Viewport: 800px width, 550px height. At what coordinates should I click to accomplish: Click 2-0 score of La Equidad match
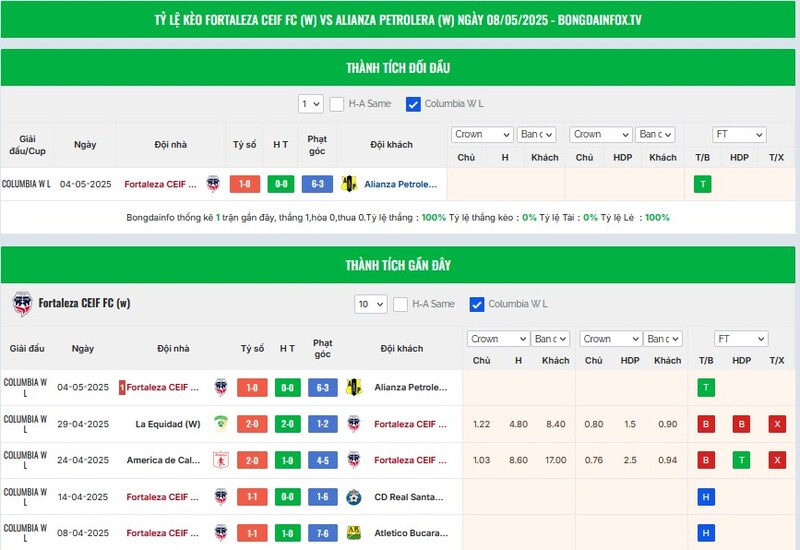[252, 424]
